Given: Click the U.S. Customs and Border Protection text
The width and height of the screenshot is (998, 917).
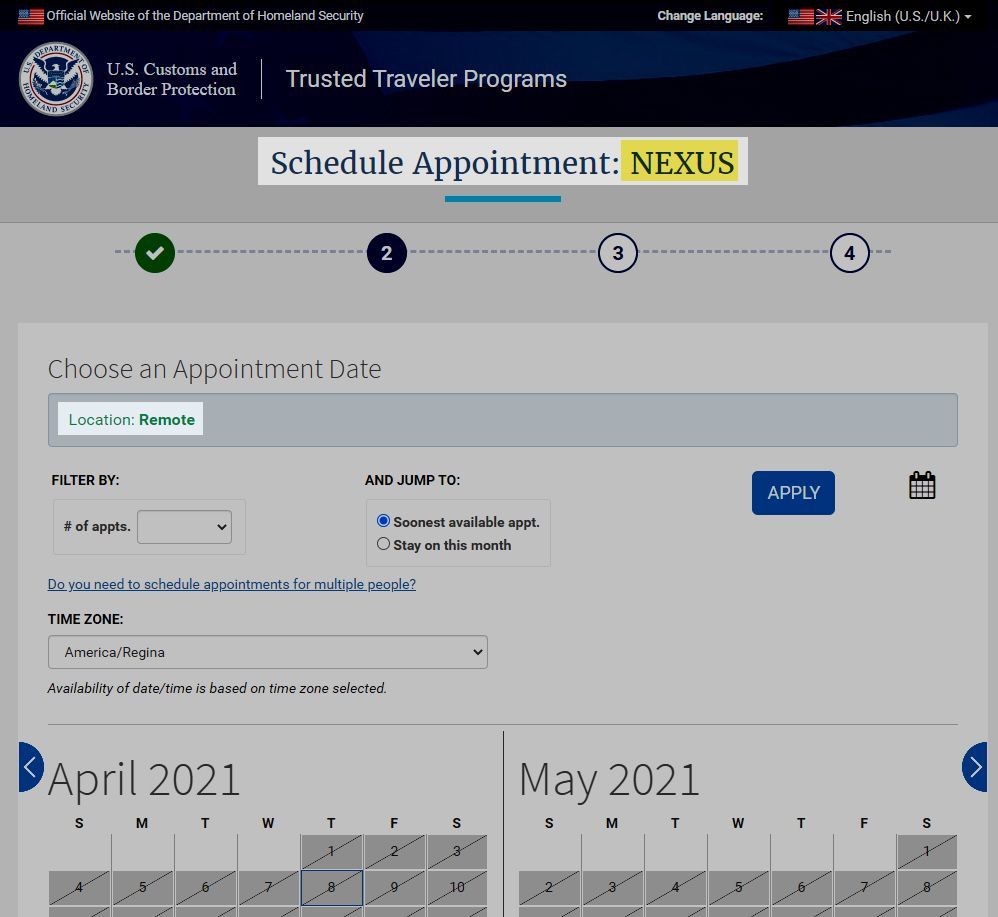Looking at the screenshot, I should (171, 79).
